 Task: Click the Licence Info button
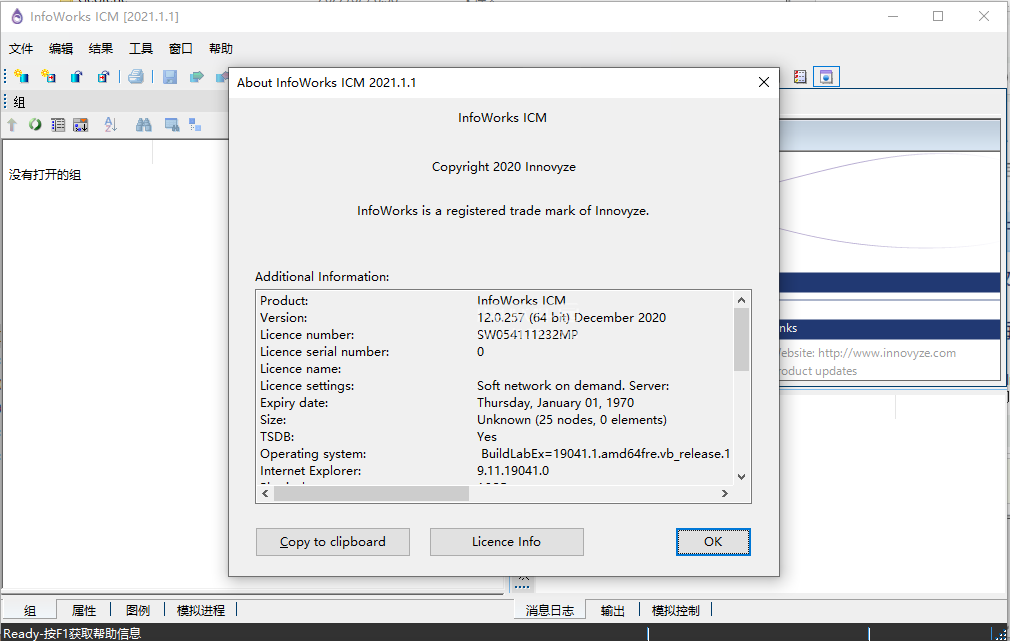(507, 542)
